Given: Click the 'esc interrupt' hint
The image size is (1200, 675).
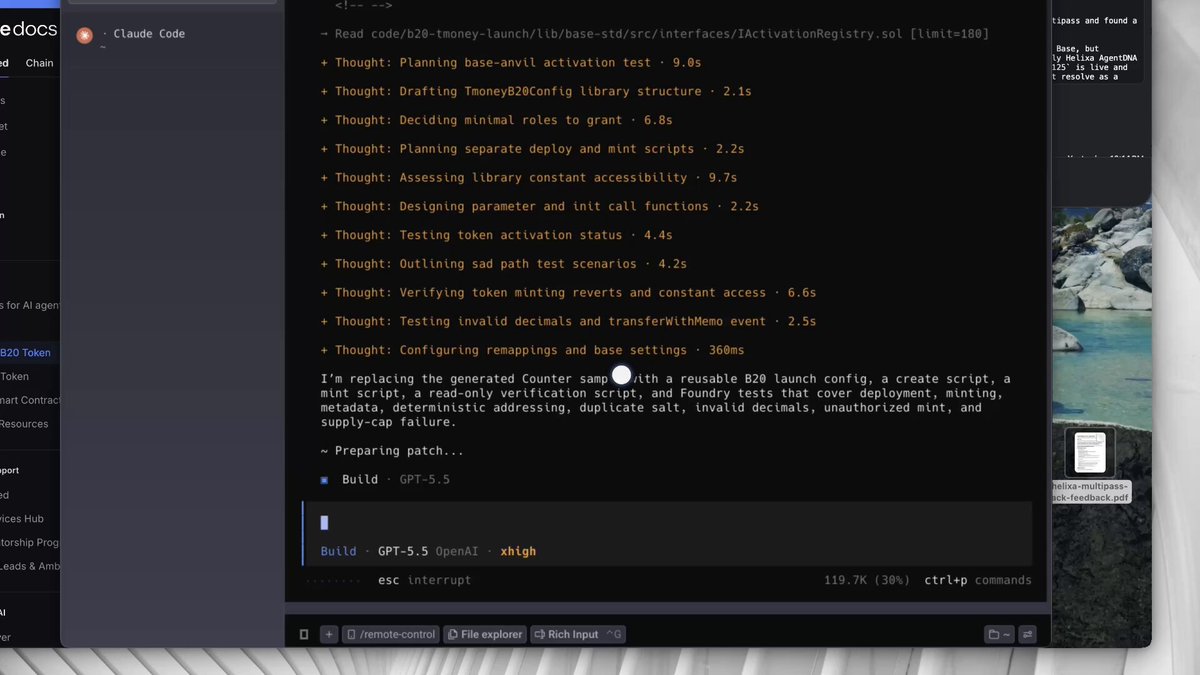Looking at the screenshot, I should click(424, 580).
